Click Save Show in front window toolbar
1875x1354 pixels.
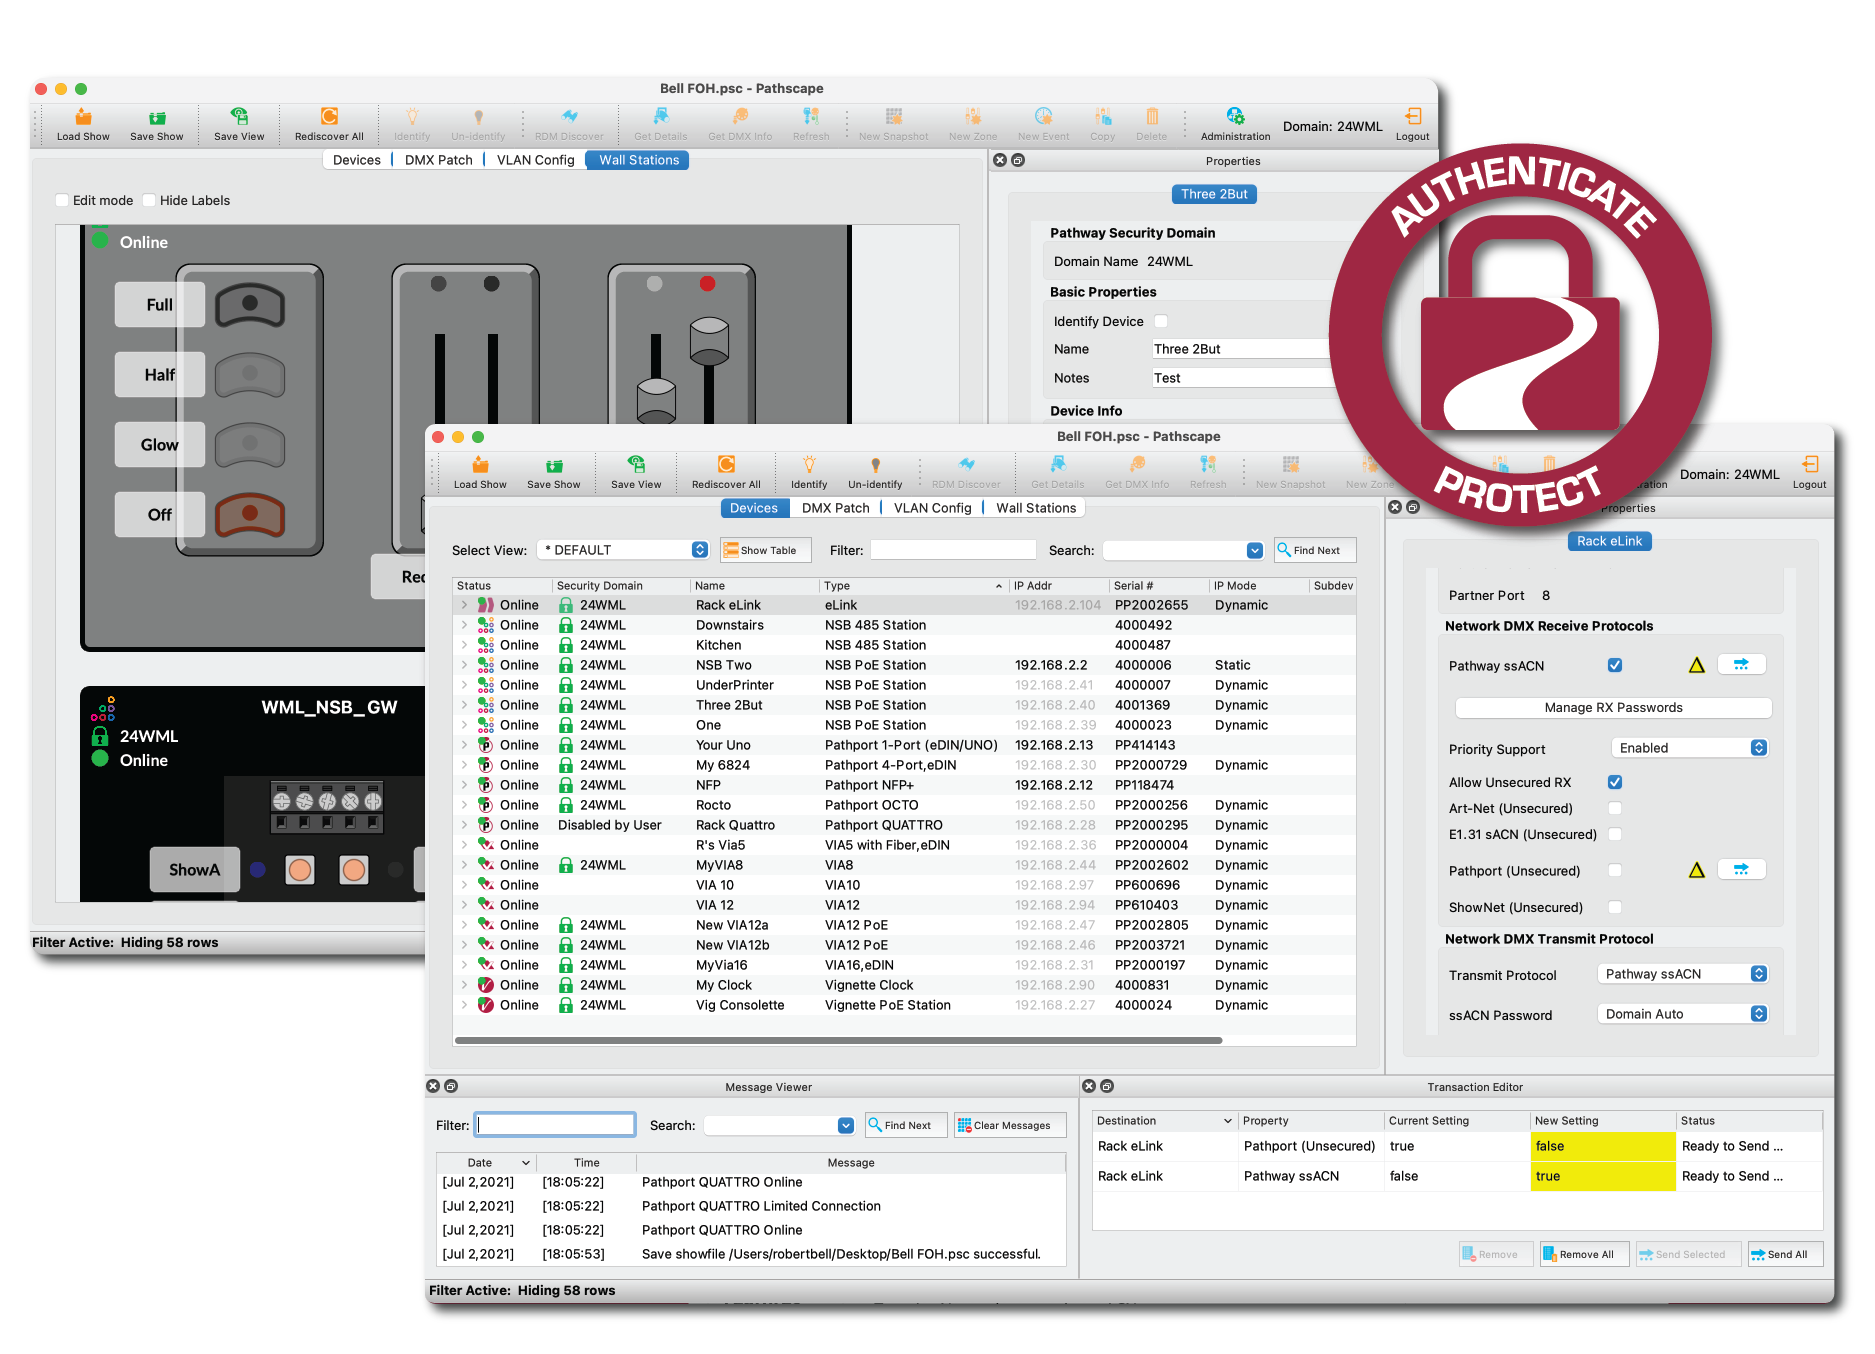click(554, 473)
